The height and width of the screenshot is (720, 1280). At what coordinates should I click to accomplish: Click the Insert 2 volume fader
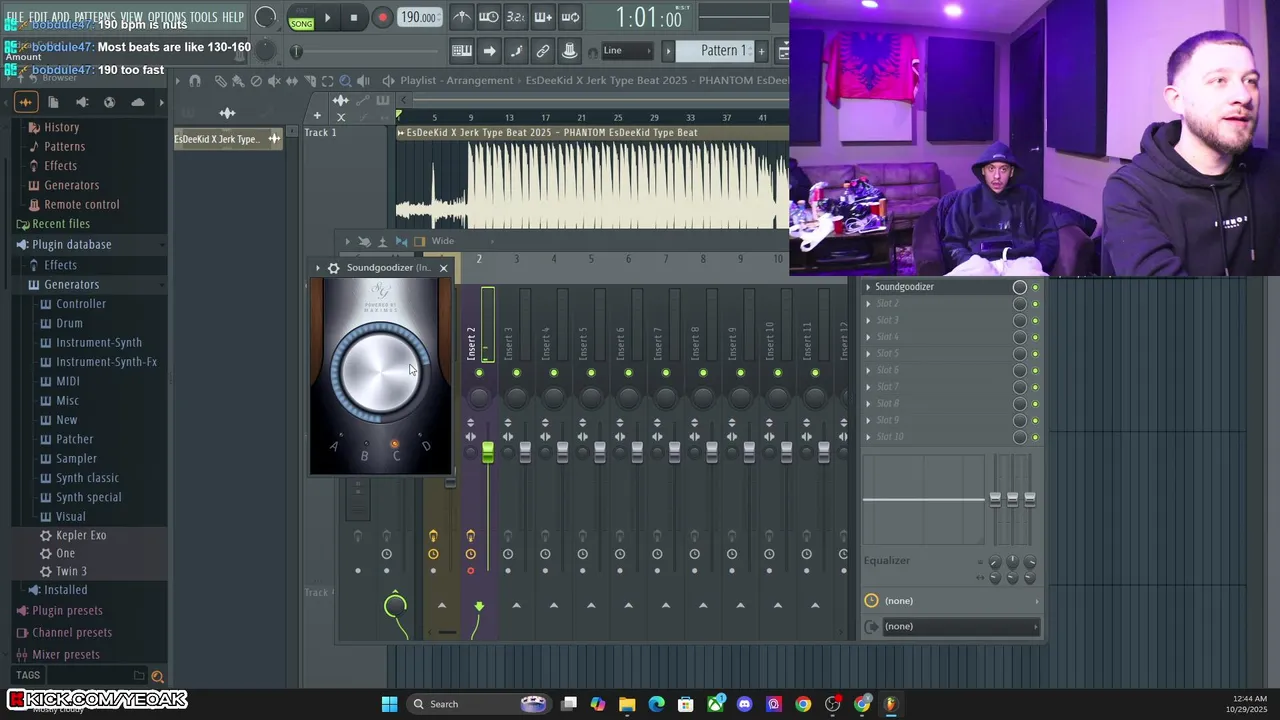click(487, 453)
